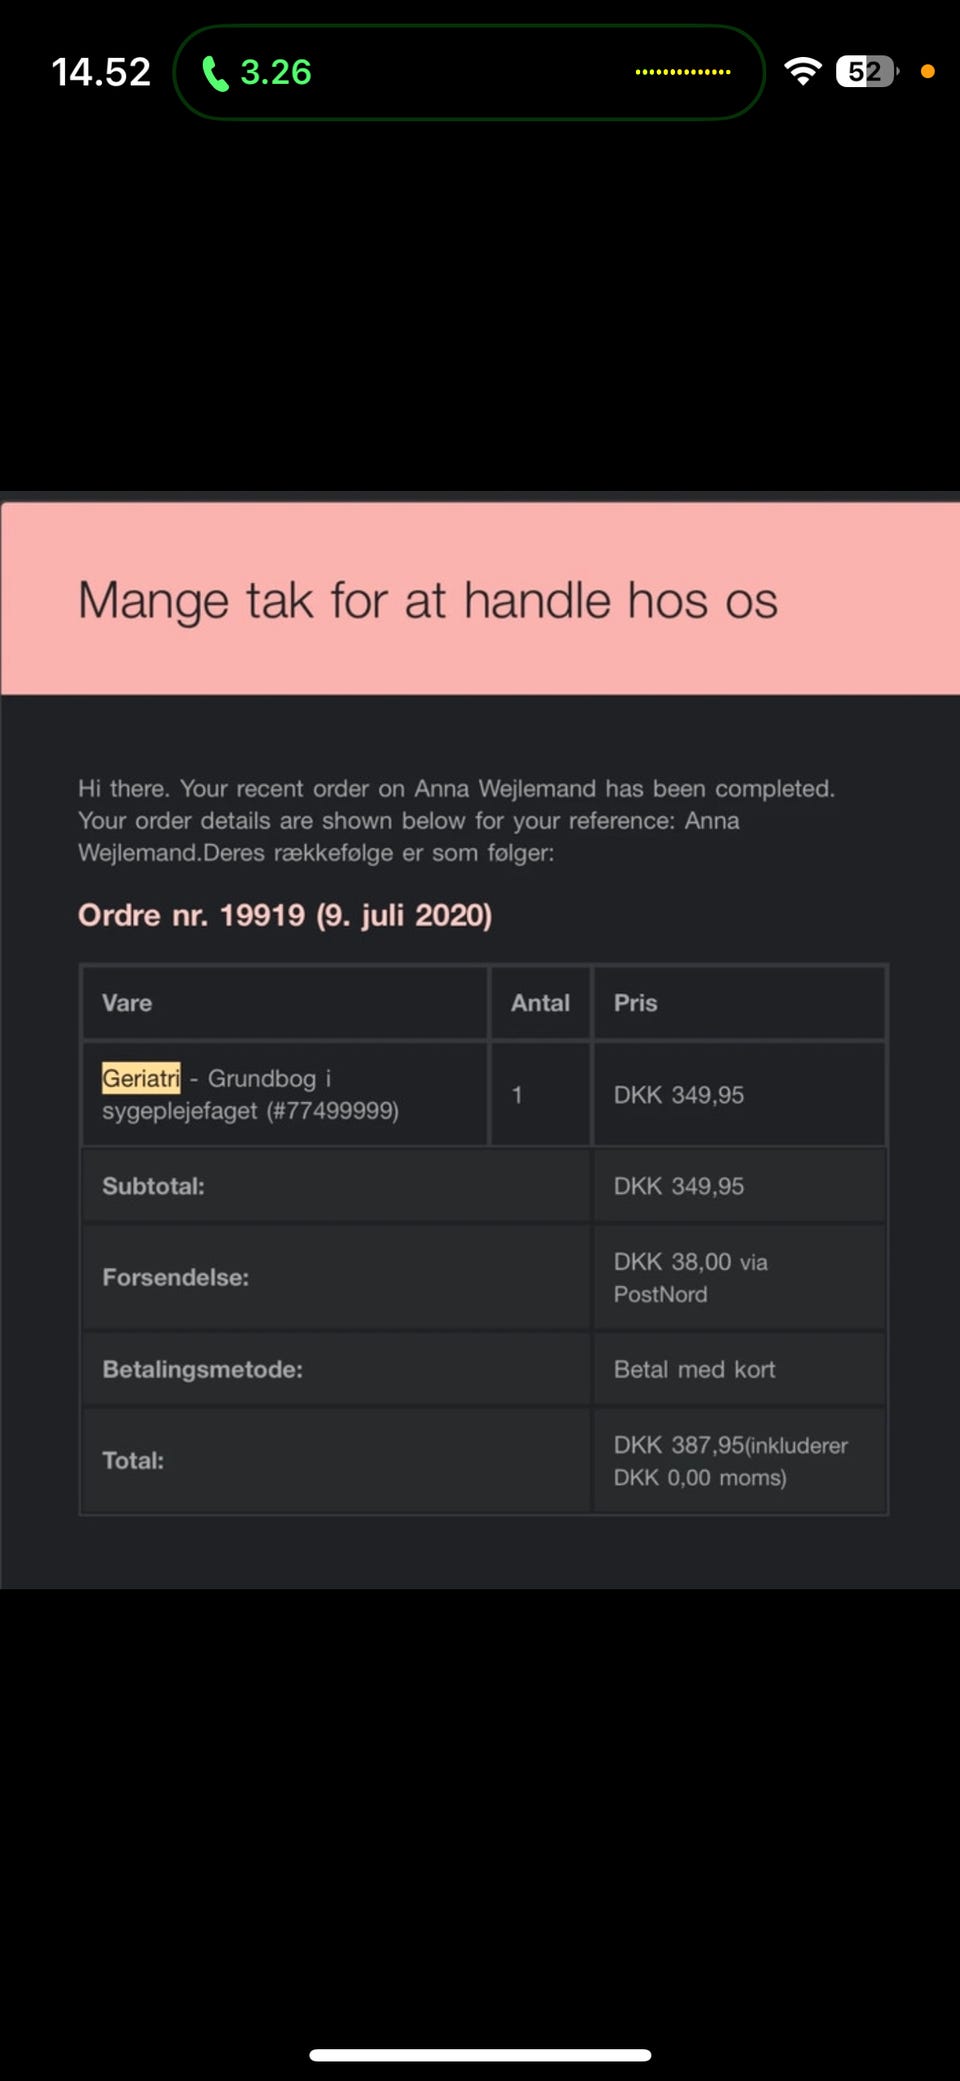Tap the 3.26 call duration timer
960x2081 pixels.
coord(276,72)
